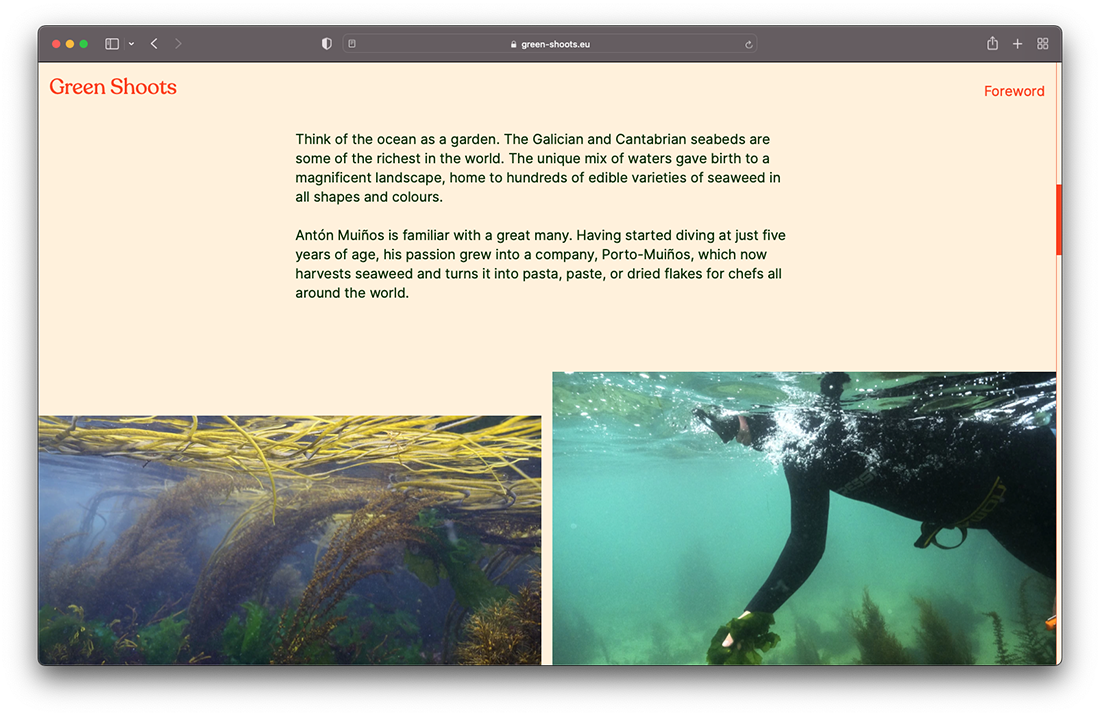Close the Safari window
The height and width of the screenshot is (716, 1100).
(x=56, y=43)
